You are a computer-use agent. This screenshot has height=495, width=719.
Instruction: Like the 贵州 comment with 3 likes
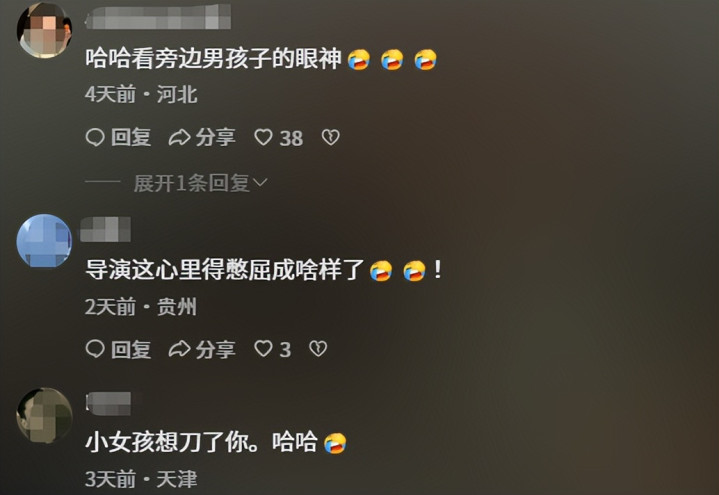[263, 349]
